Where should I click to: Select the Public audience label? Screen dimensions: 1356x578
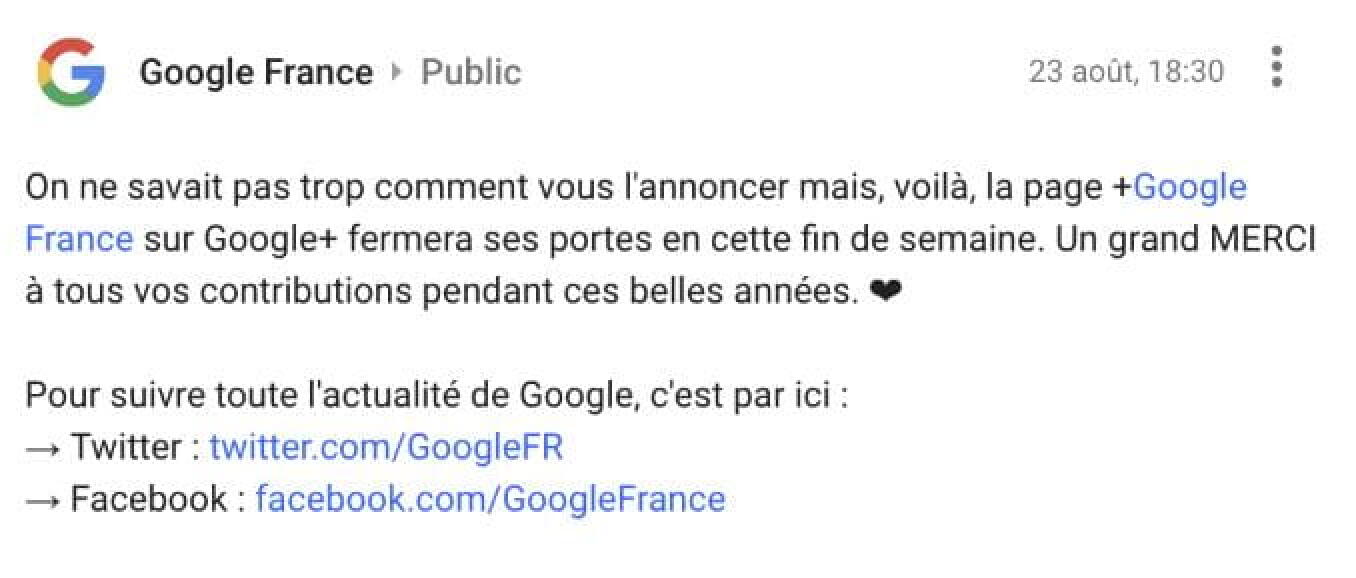point(471,72)
